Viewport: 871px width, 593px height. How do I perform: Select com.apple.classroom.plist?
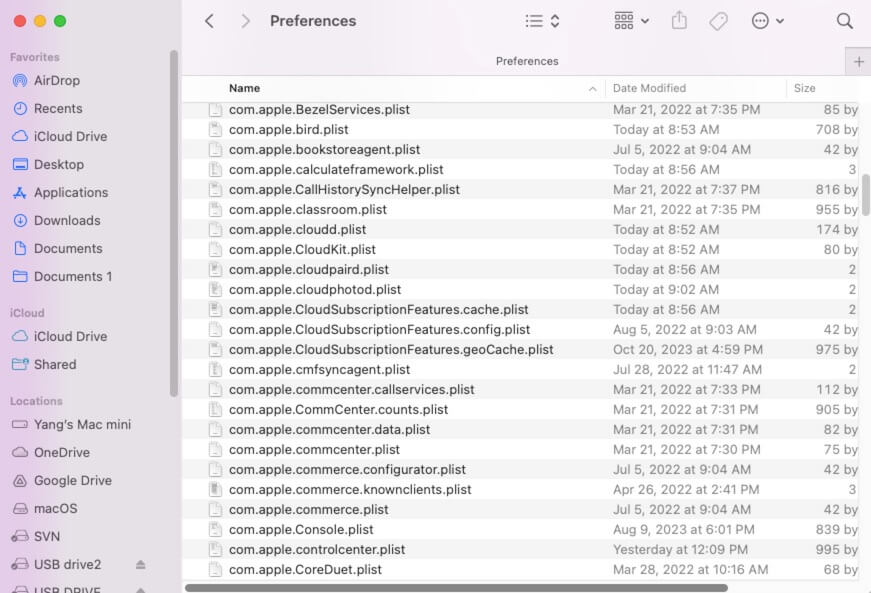click(x=308, y=210)
